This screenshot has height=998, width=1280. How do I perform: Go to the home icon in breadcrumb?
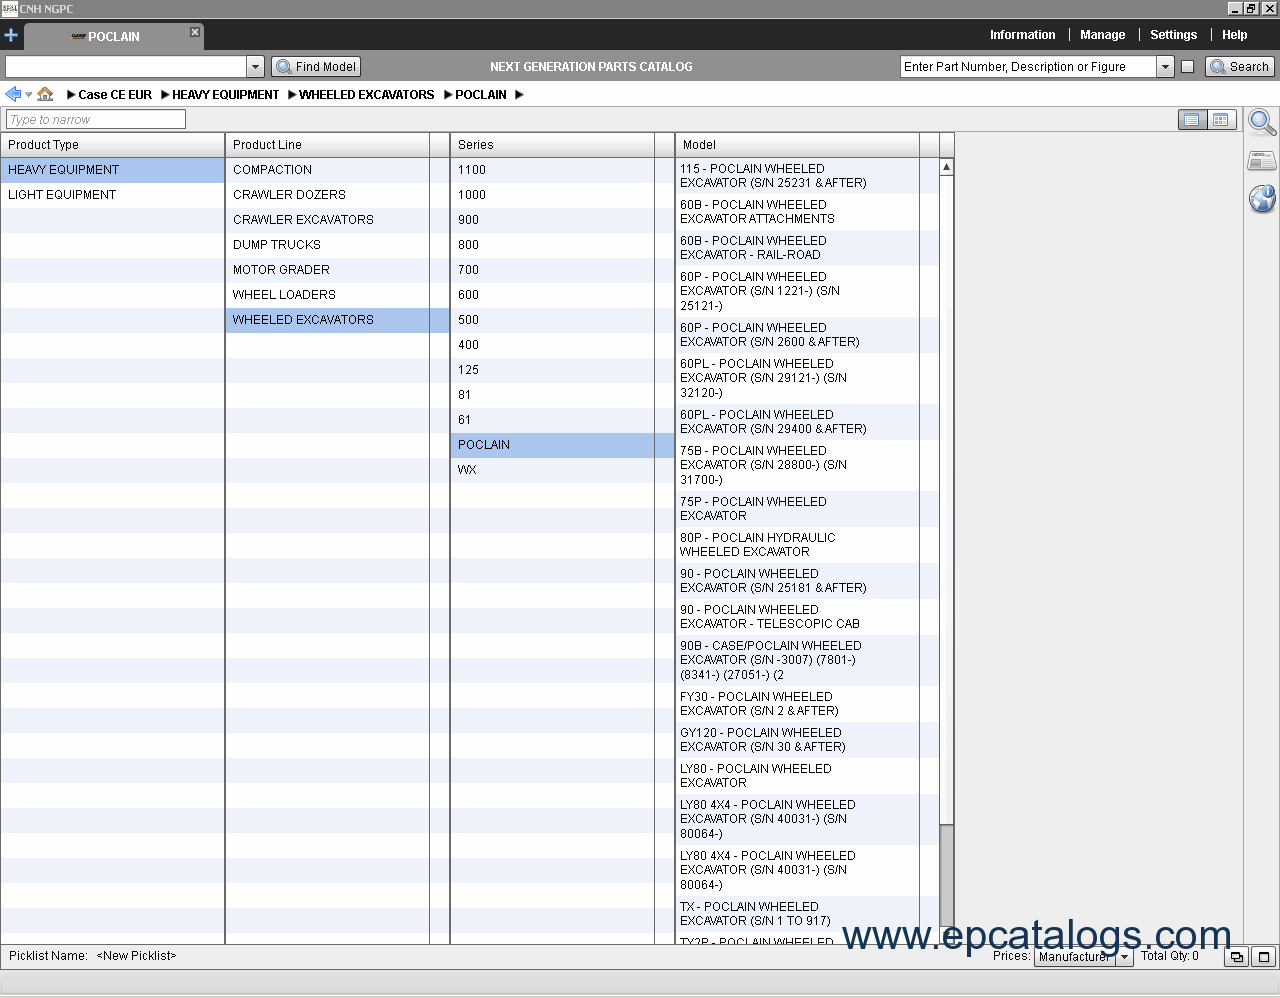point(45,94)
